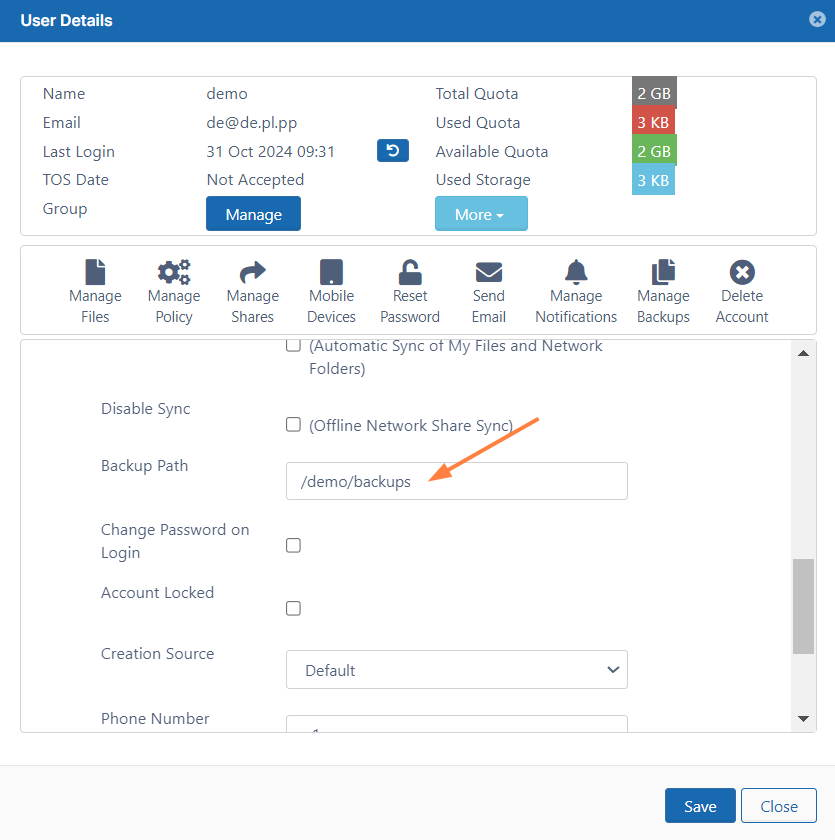Expand the Creation Source dropdown

pyautogui.click(x=456, y=670)
